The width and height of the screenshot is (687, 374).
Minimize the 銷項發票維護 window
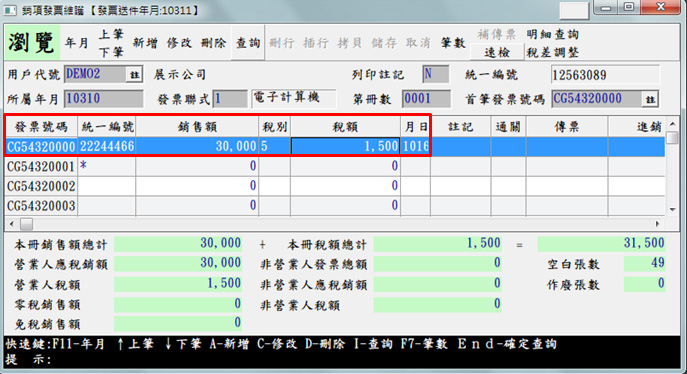tap(606, 7)
